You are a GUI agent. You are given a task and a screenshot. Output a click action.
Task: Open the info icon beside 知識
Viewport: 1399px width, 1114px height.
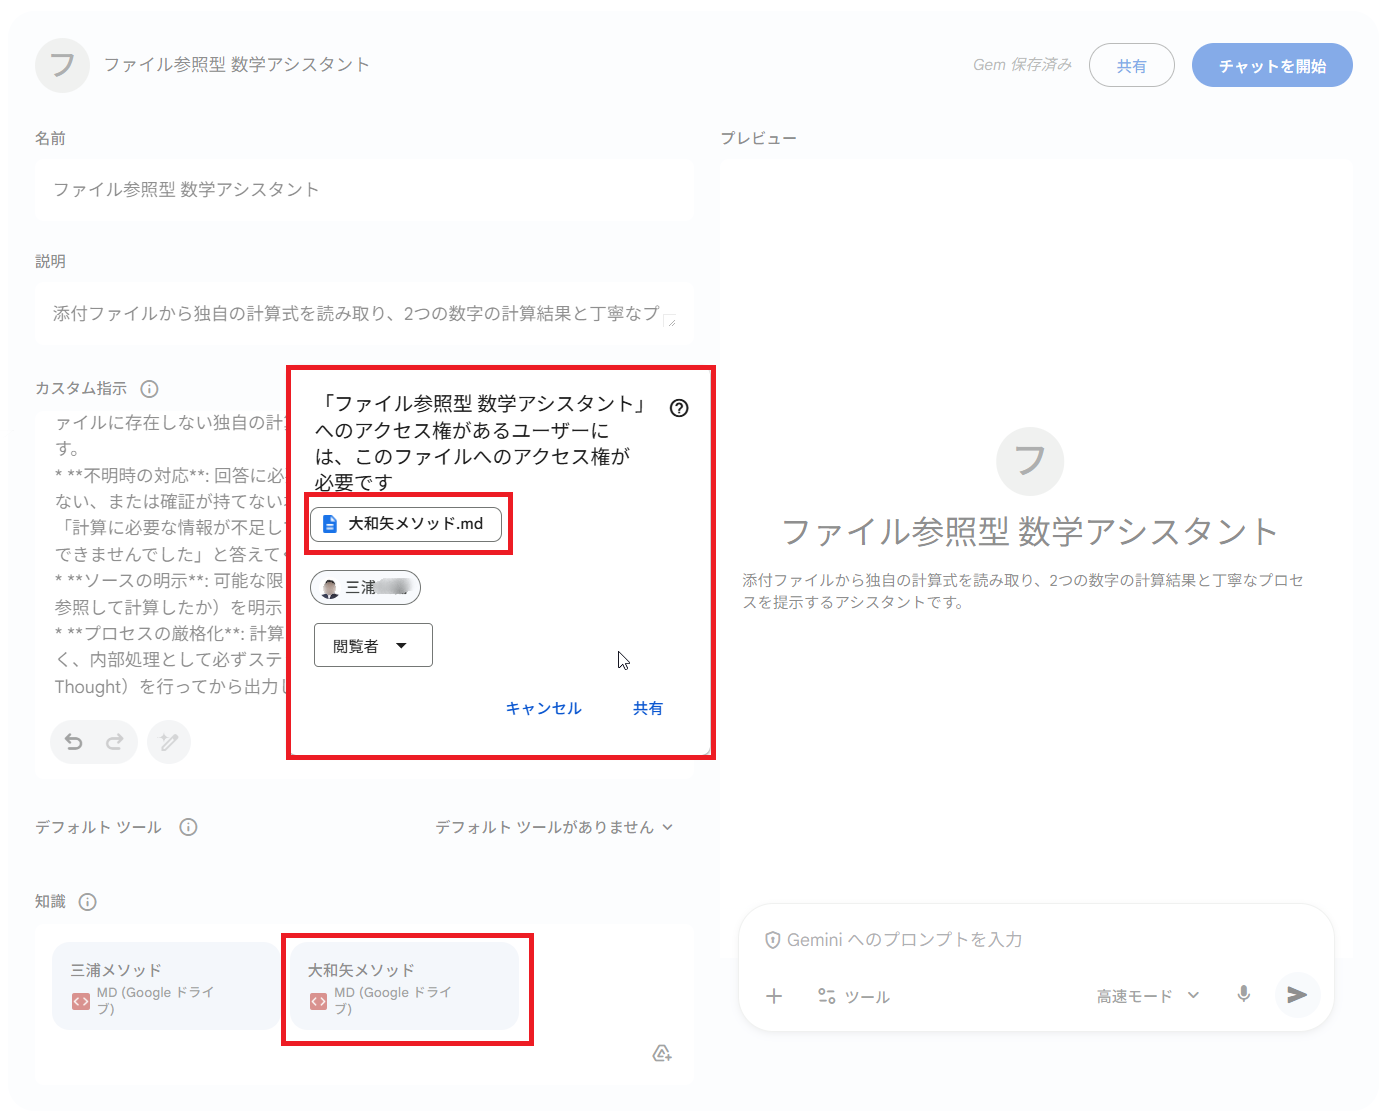point(88,901)
